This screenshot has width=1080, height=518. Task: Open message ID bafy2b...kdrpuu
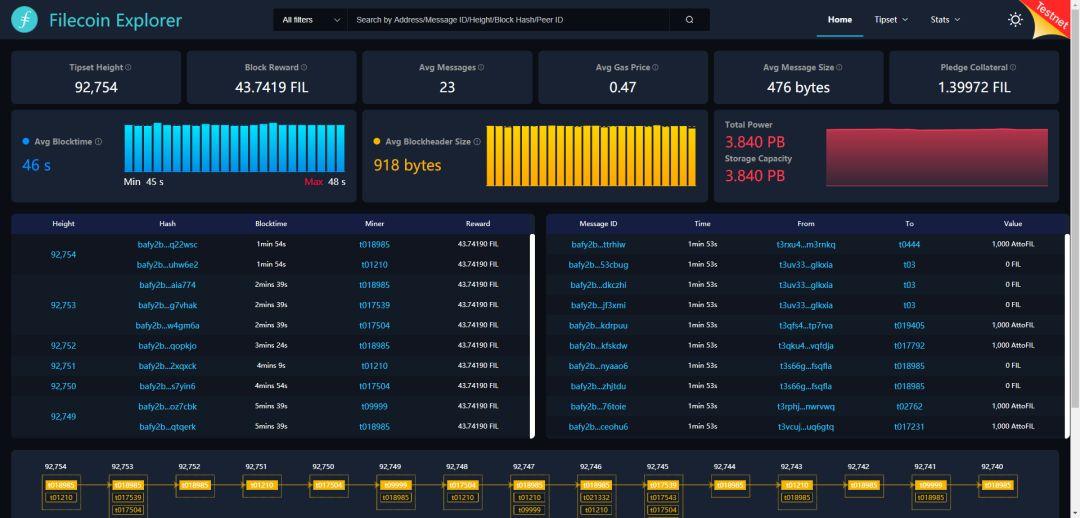(599, 325)
